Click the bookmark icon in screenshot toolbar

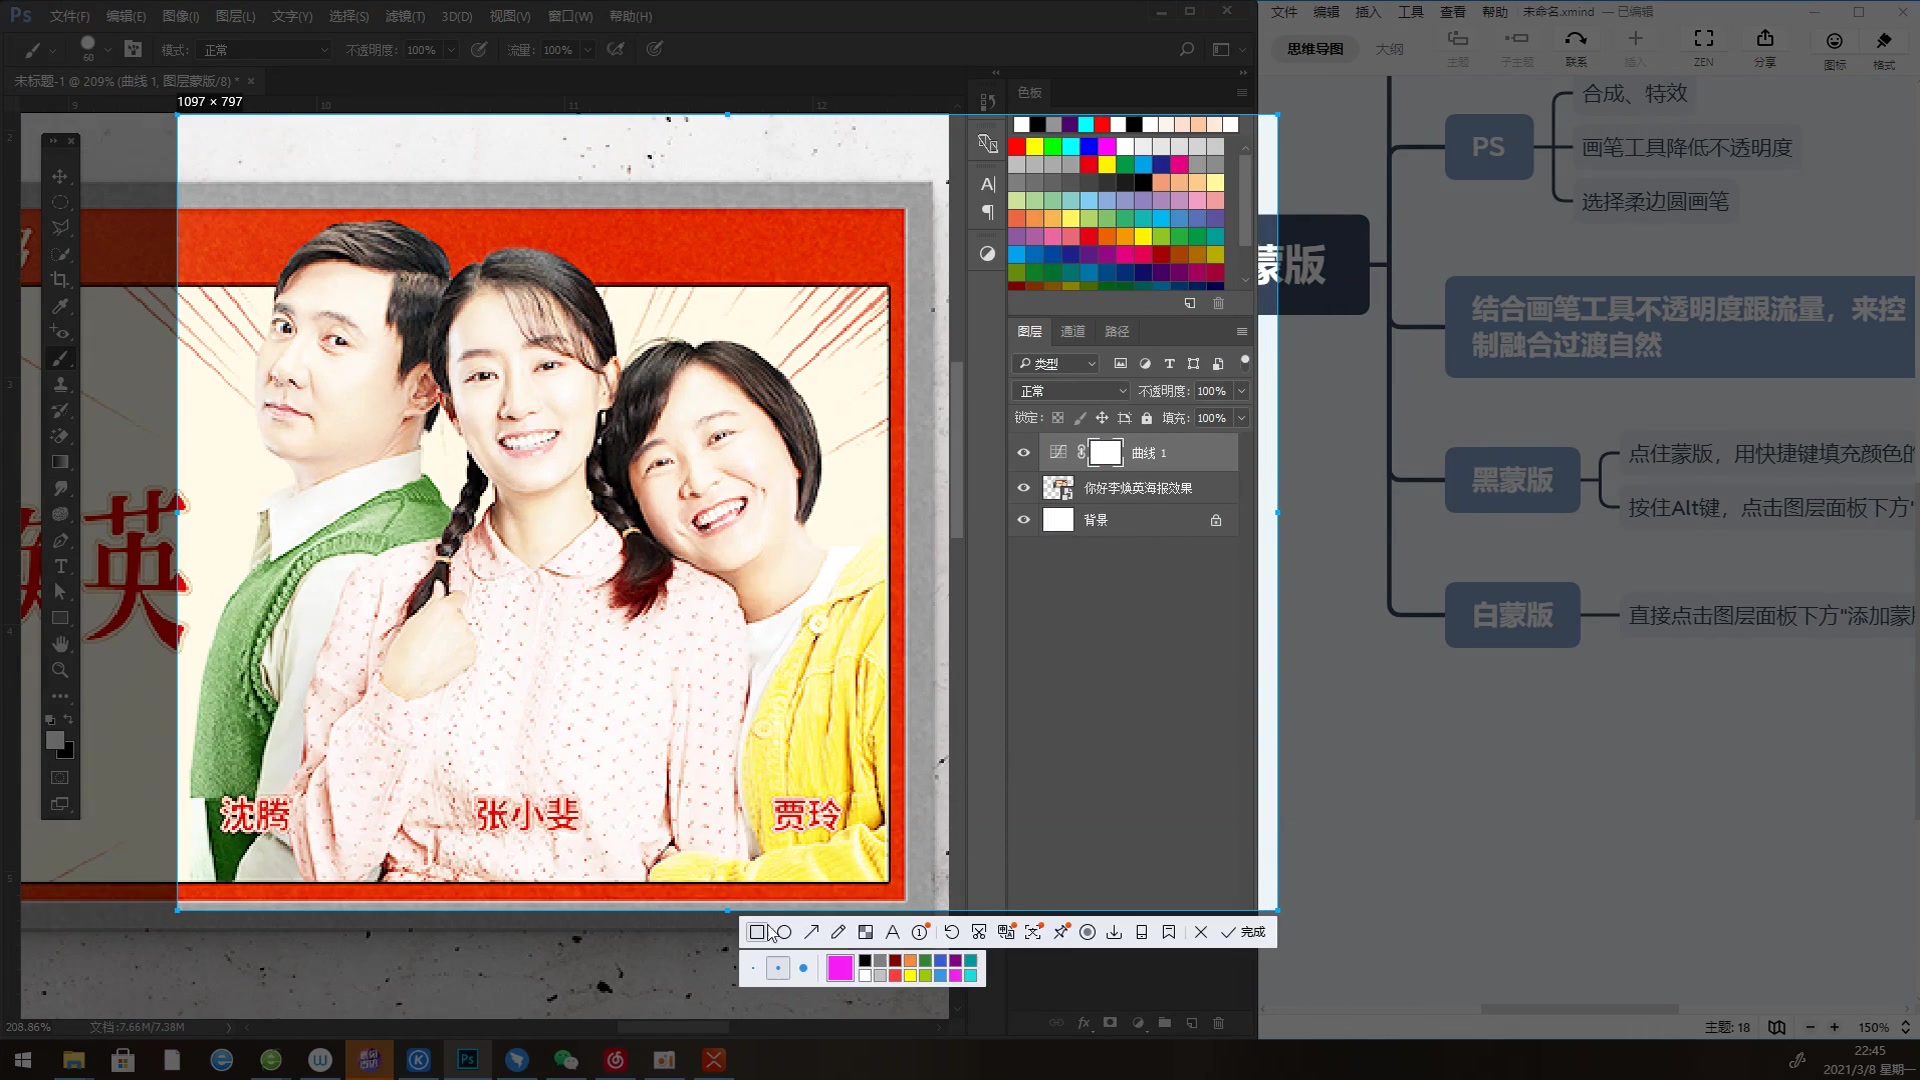1169,932
